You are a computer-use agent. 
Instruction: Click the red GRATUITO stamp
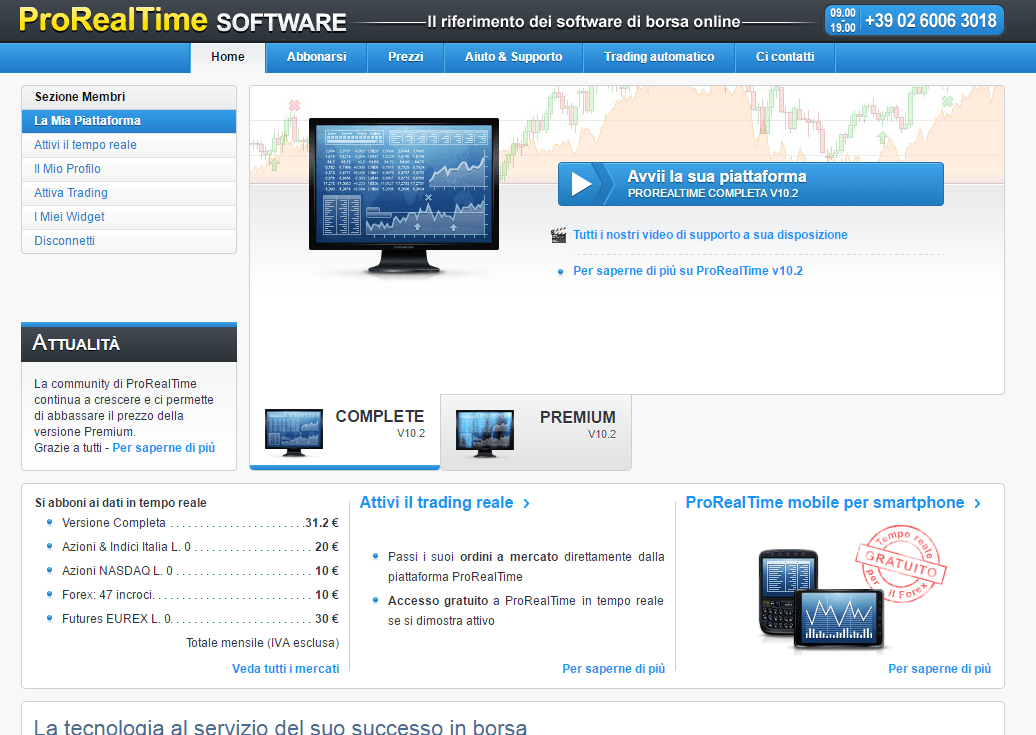(901, 564)
